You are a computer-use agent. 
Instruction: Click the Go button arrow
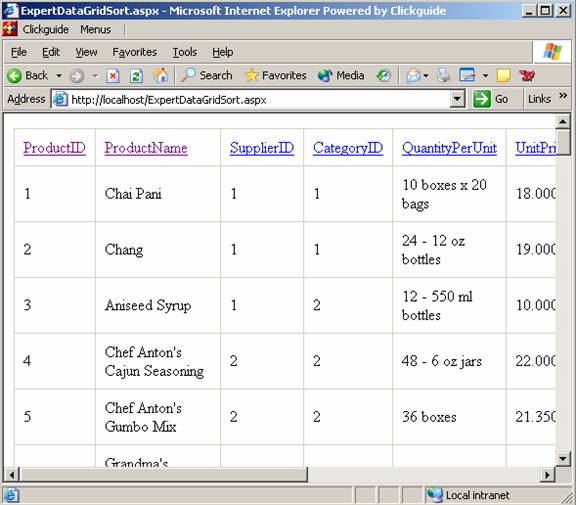click(482, 99)
